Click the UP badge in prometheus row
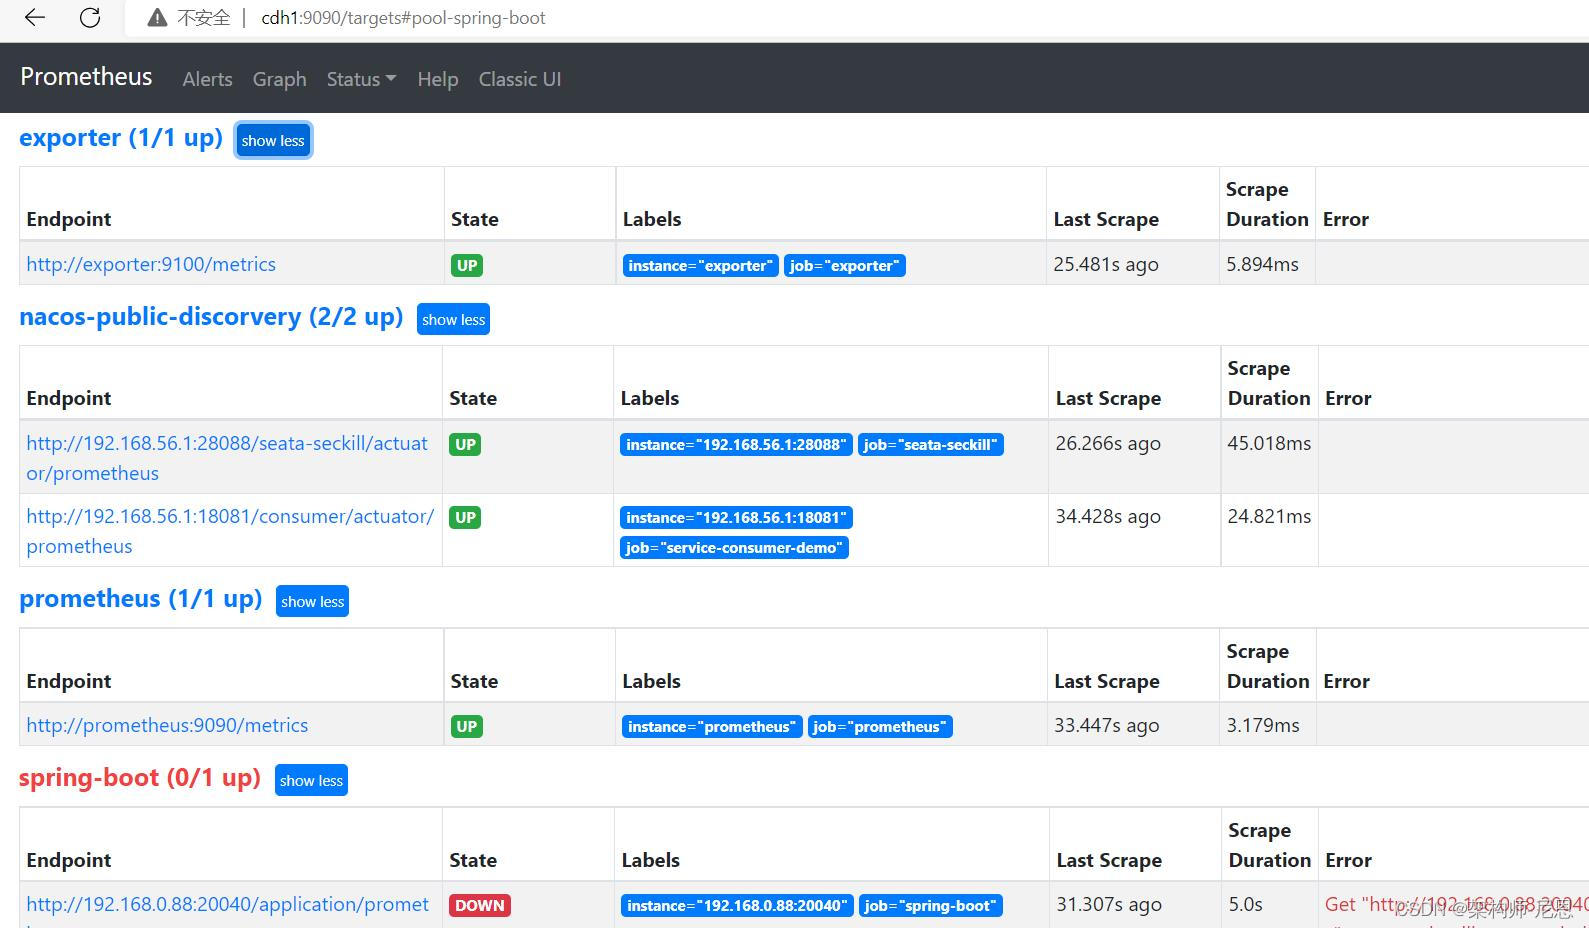 coord(466,726)
